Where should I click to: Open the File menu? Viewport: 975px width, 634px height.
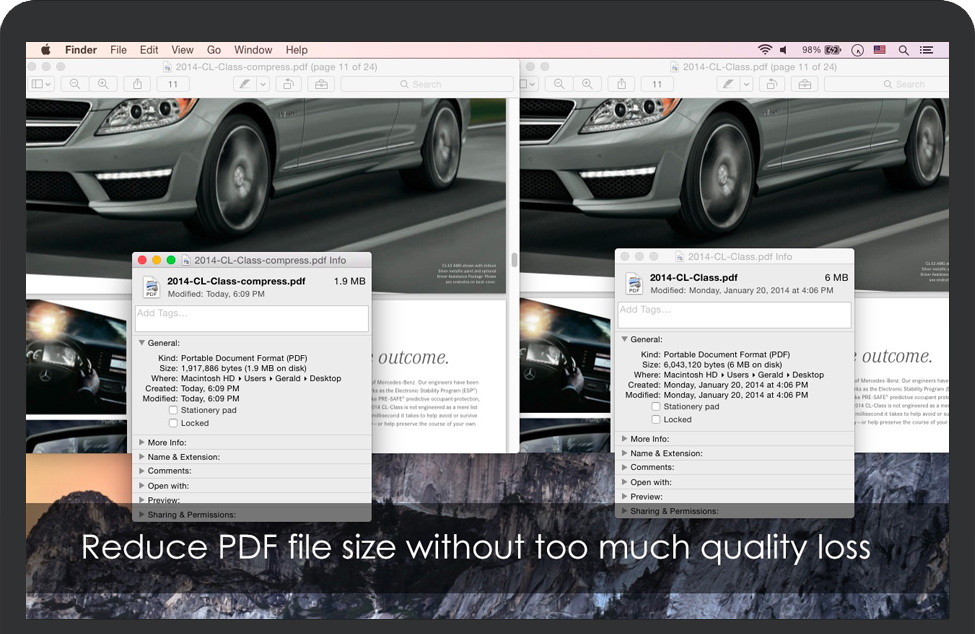[x=118, y=50]
